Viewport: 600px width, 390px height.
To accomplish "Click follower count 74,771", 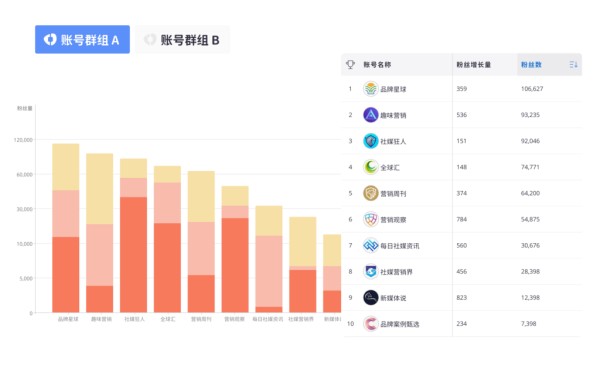I will point(530,167).
